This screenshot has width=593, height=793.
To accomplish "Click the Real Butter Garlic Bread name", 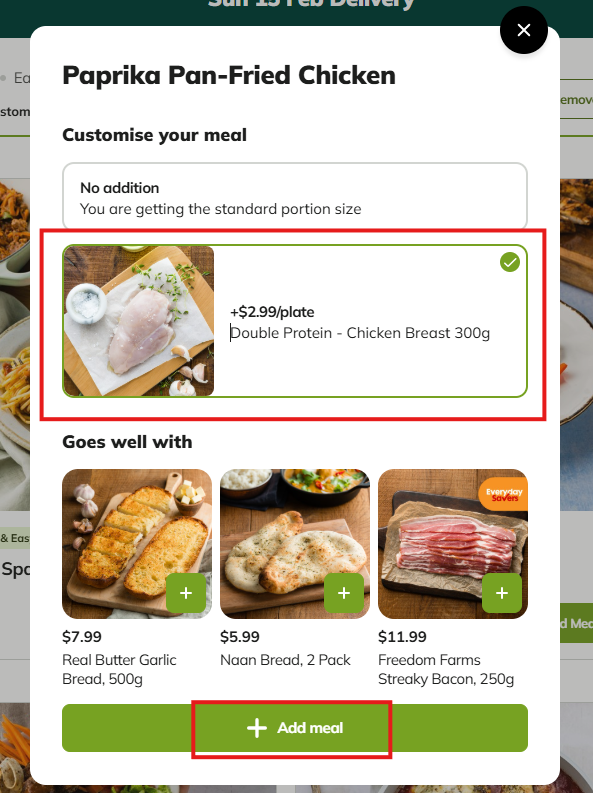I will (x=119, y=669).
